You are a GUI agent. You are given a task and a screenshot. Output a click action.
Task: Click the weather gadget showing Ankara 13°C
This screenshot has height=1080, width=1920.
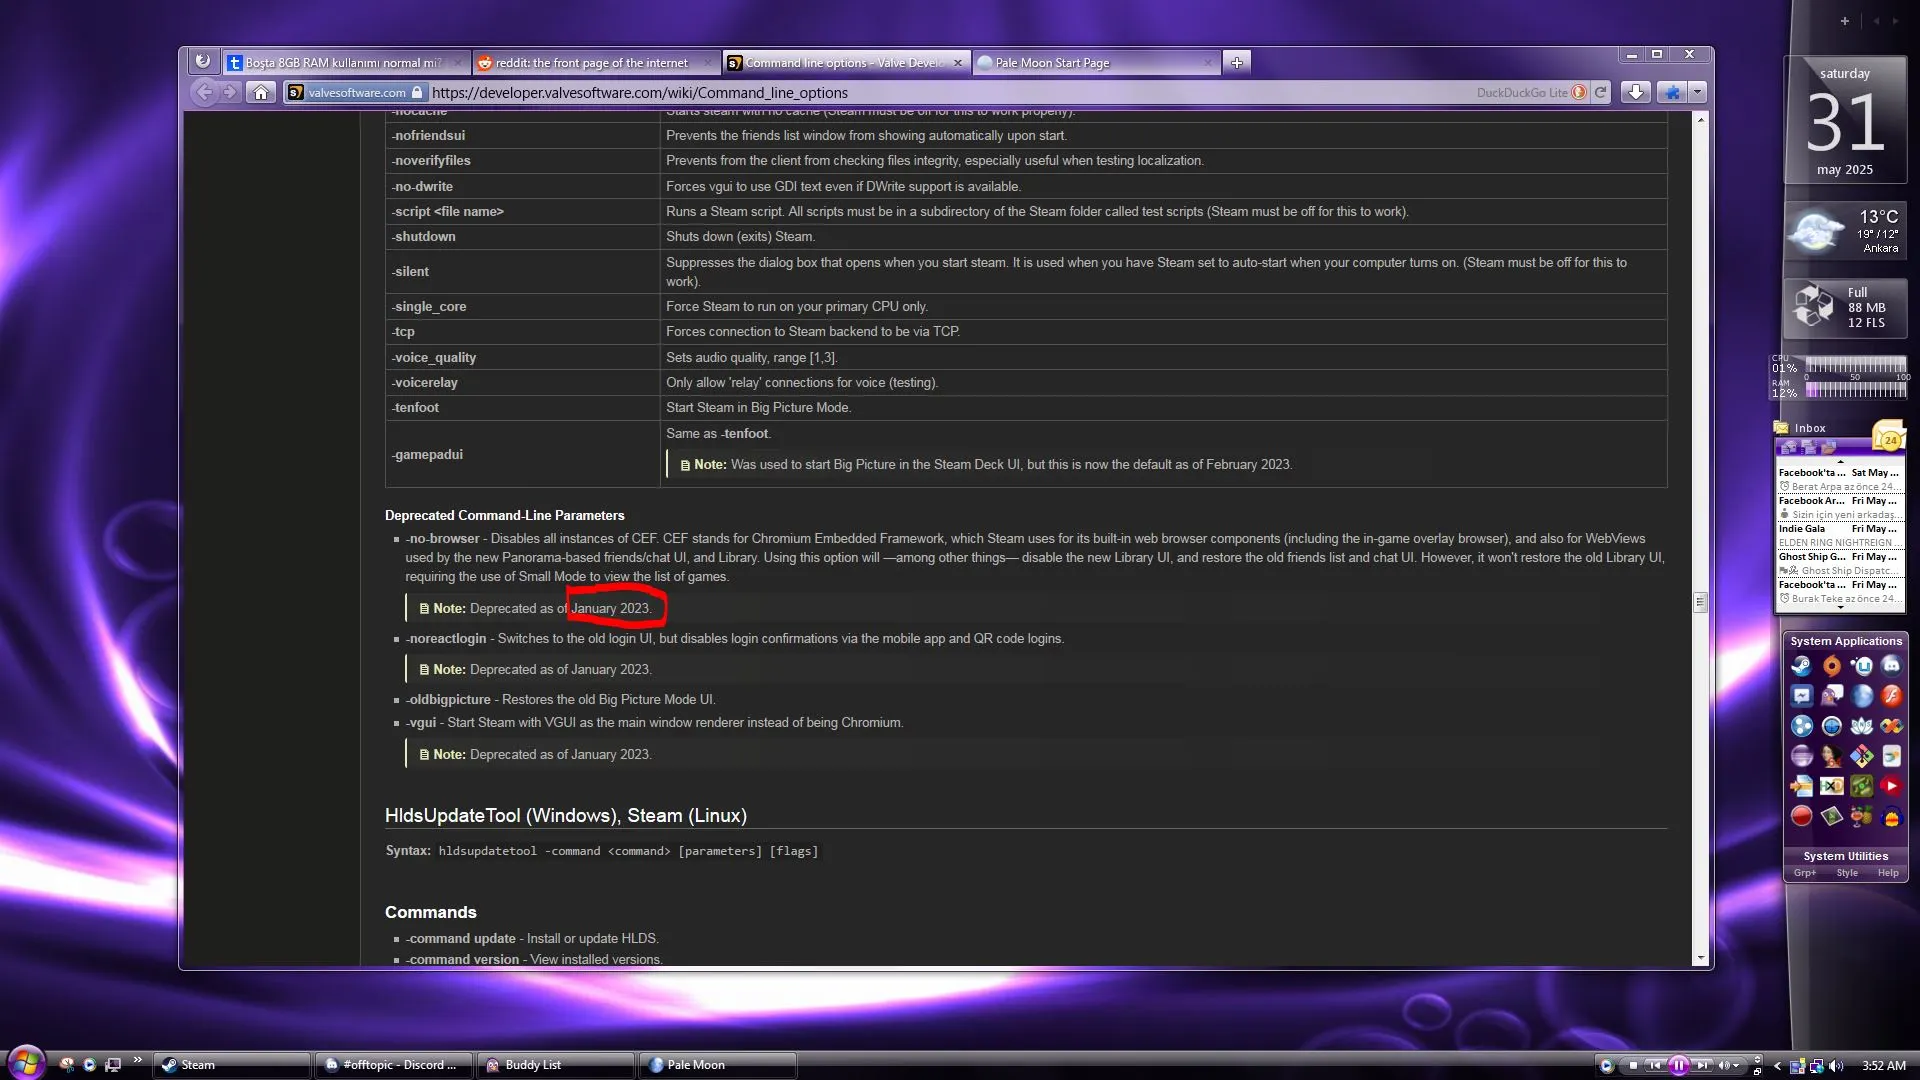1845,232
